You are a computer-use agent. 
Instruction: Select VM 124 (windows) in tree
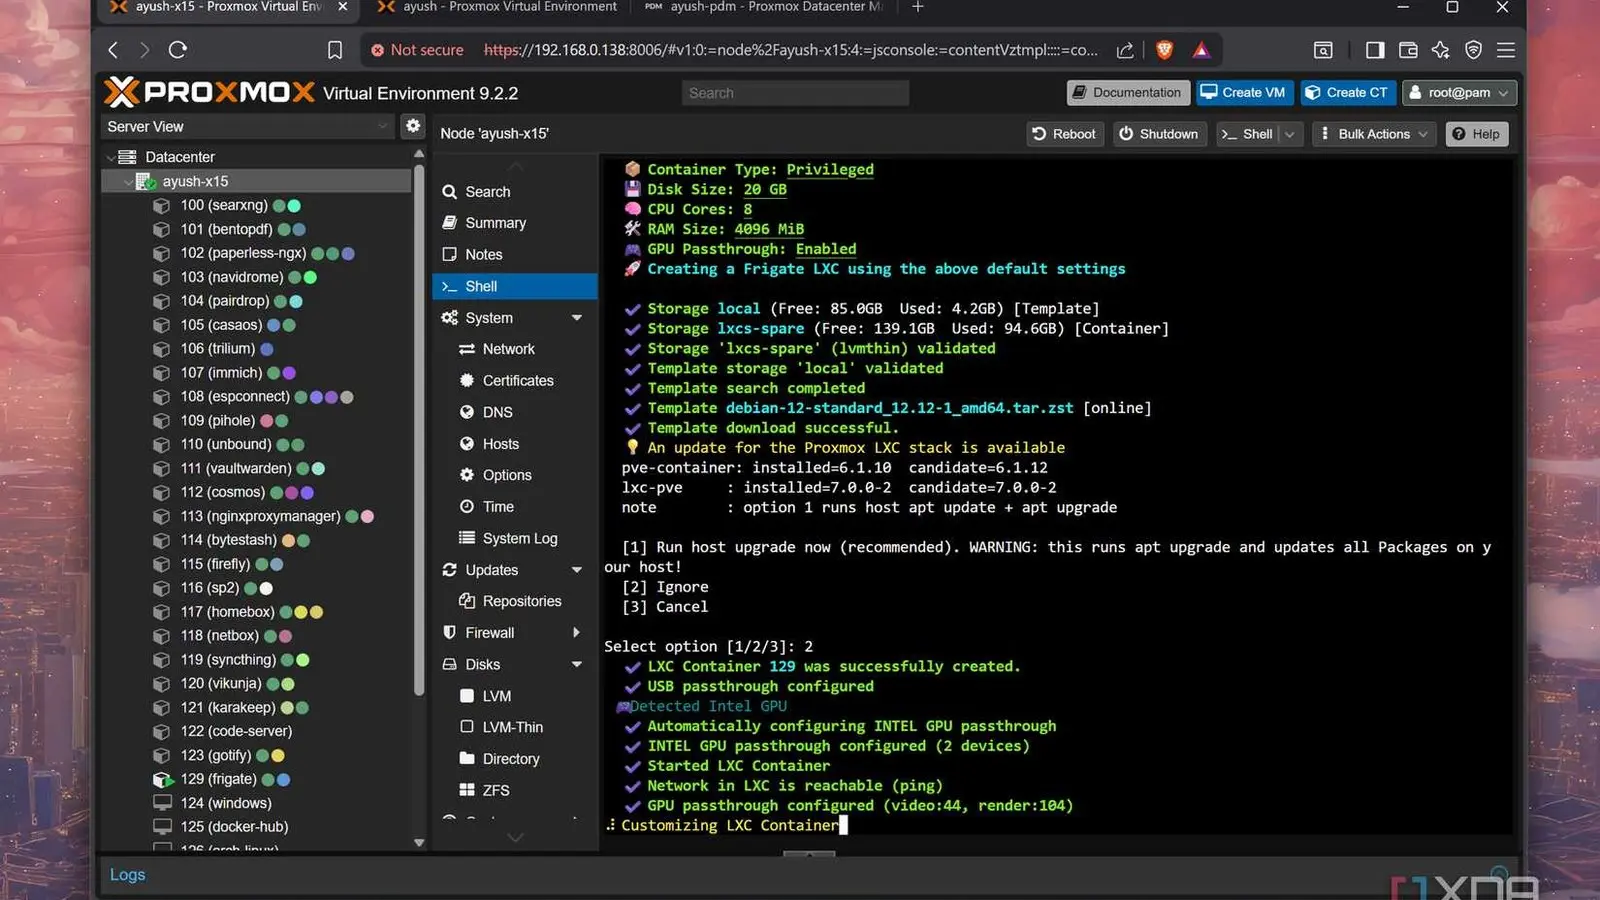225,803
